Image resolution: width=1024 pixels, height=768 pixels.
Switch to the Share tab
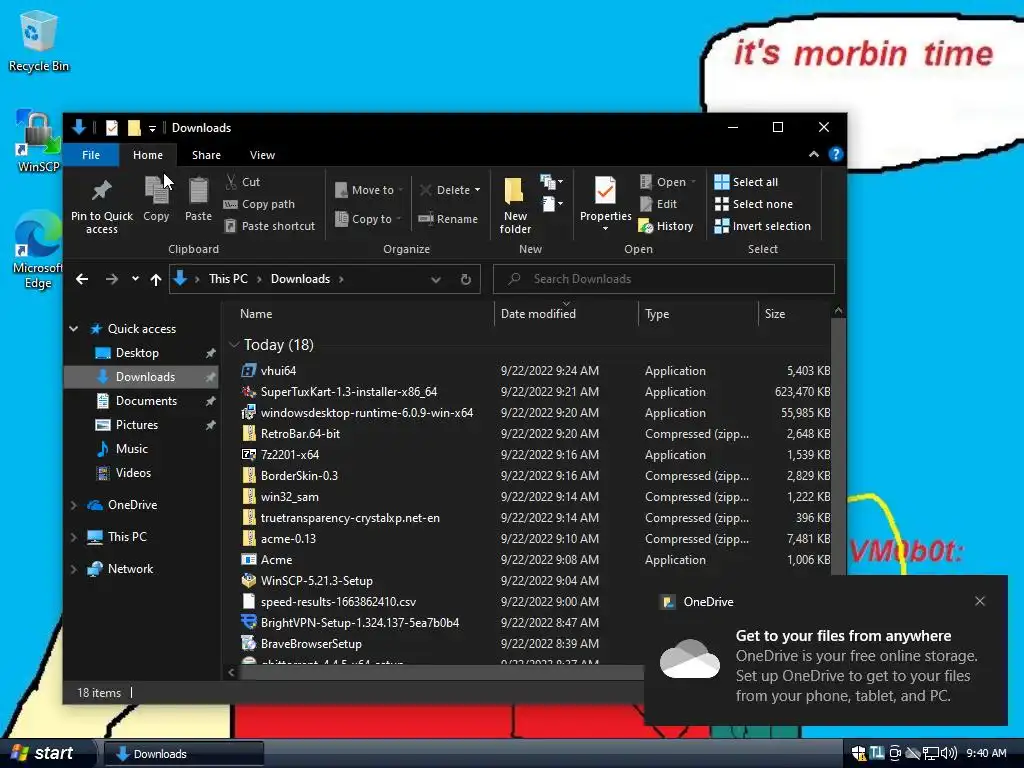[x=206, y=155]
